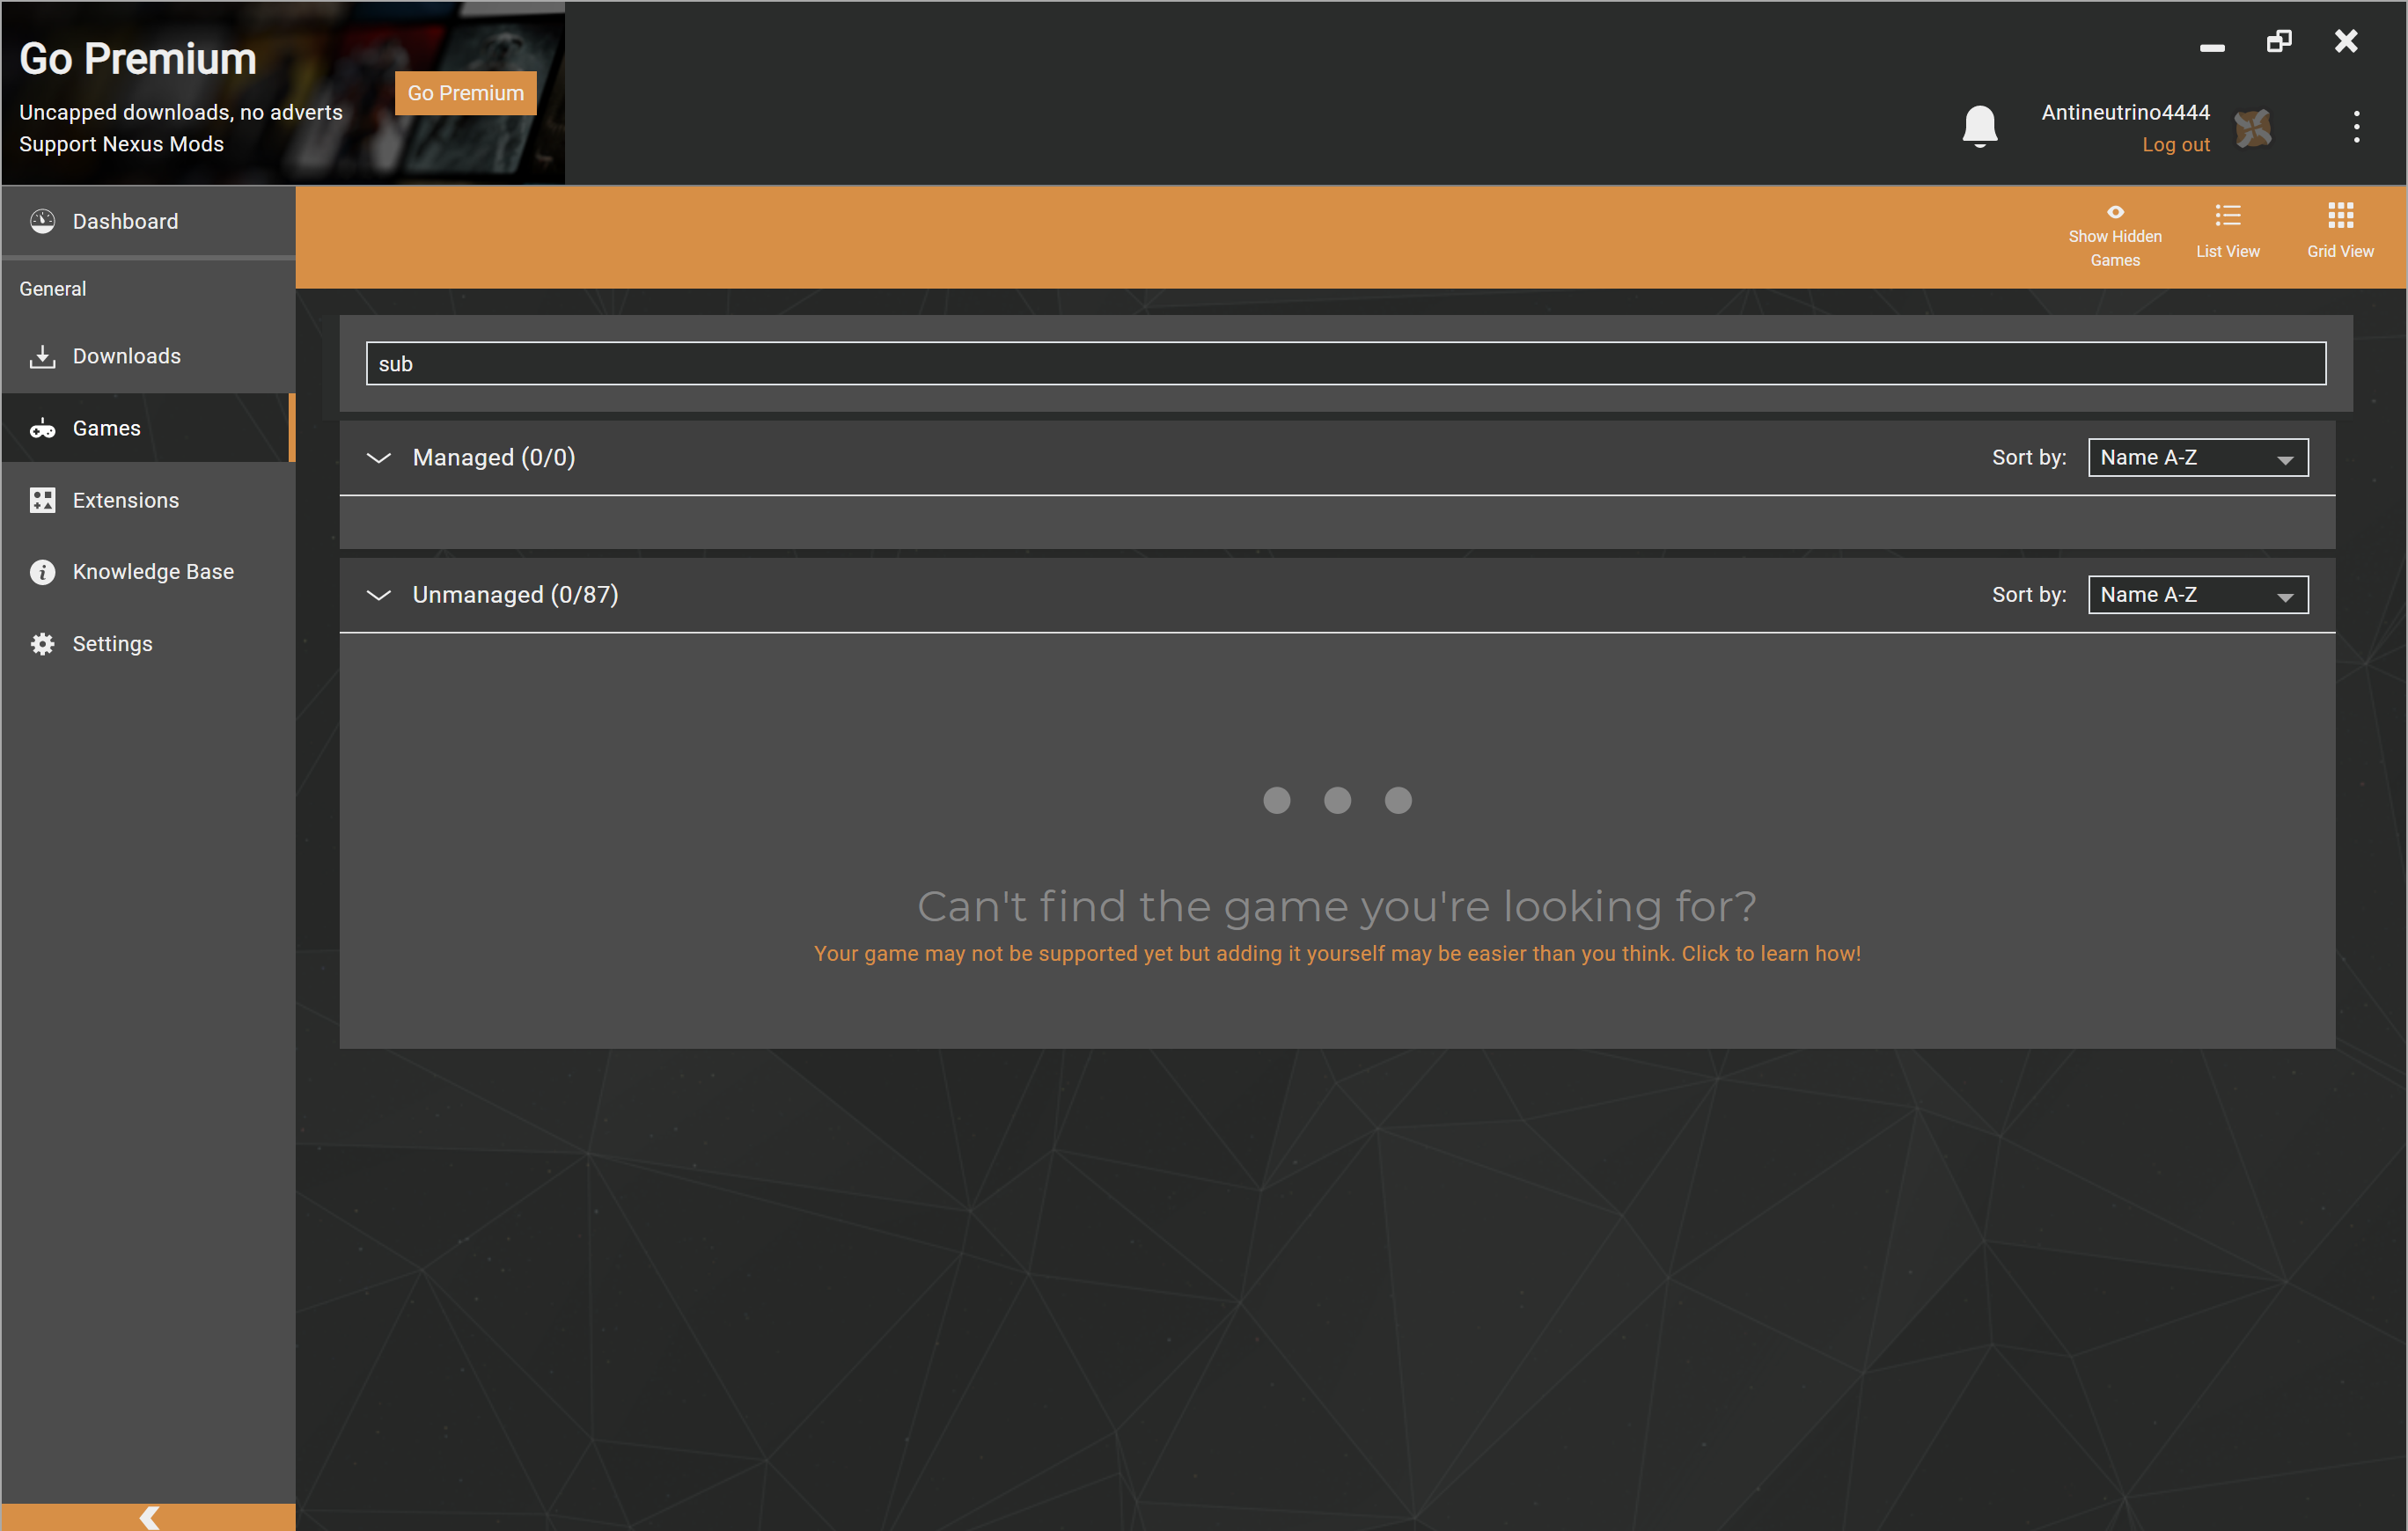Image resolution: width=2408 pixels, height=1531 pixels.
Task: Click the Settings gear icon
Action: 42,644
